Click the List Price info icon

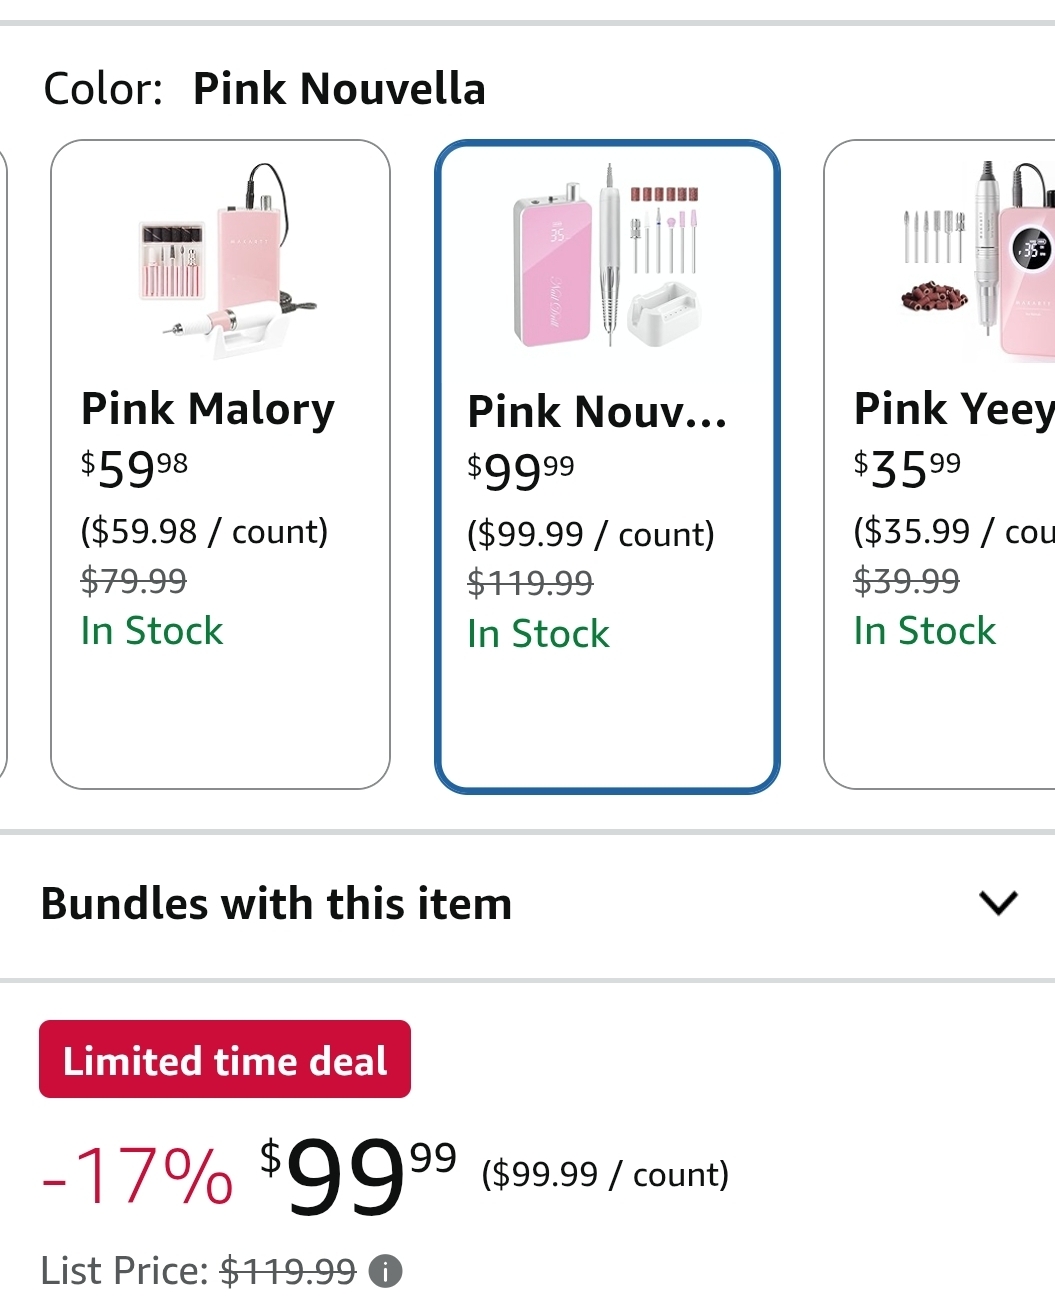385,1271
